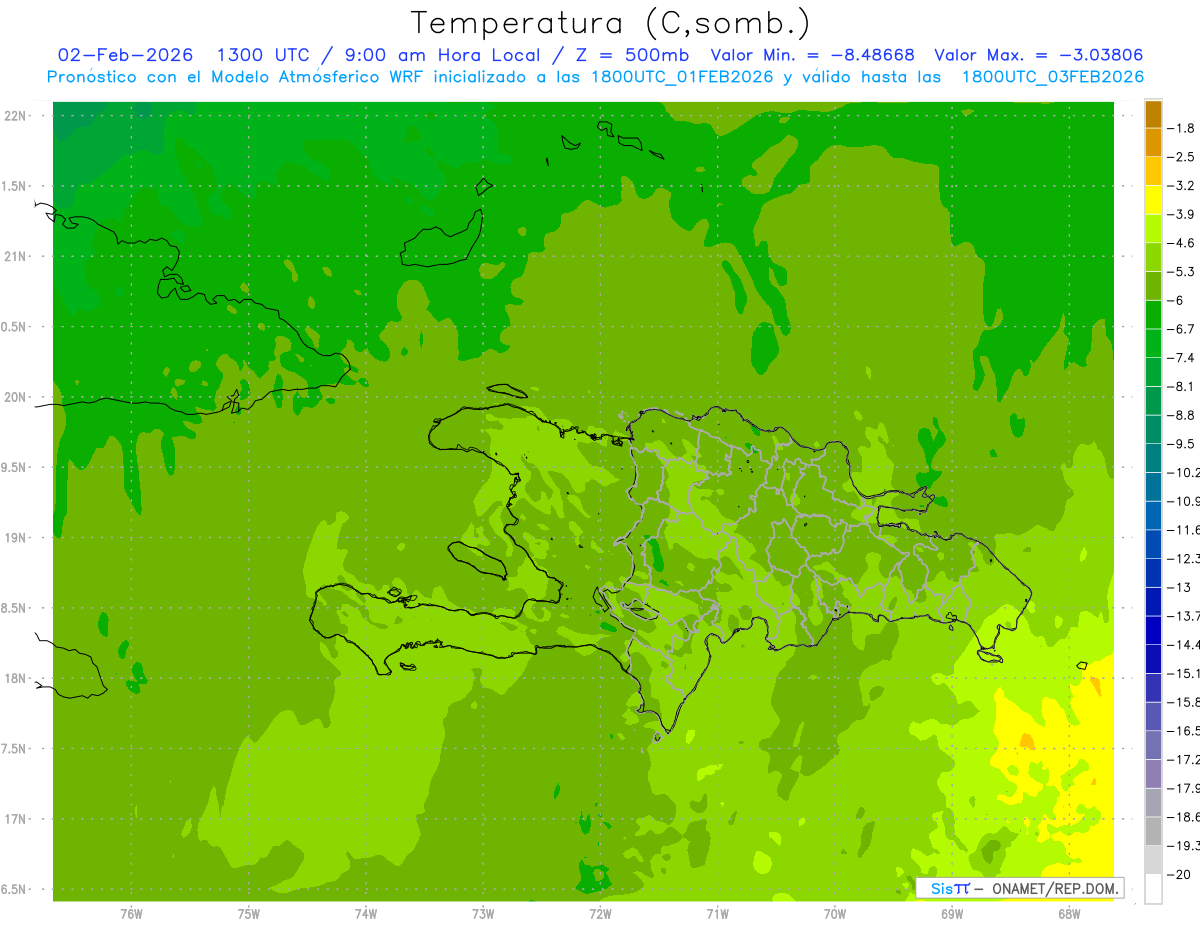Click the '22N' latitude label

pyautogui.click(x=14, y=116)
